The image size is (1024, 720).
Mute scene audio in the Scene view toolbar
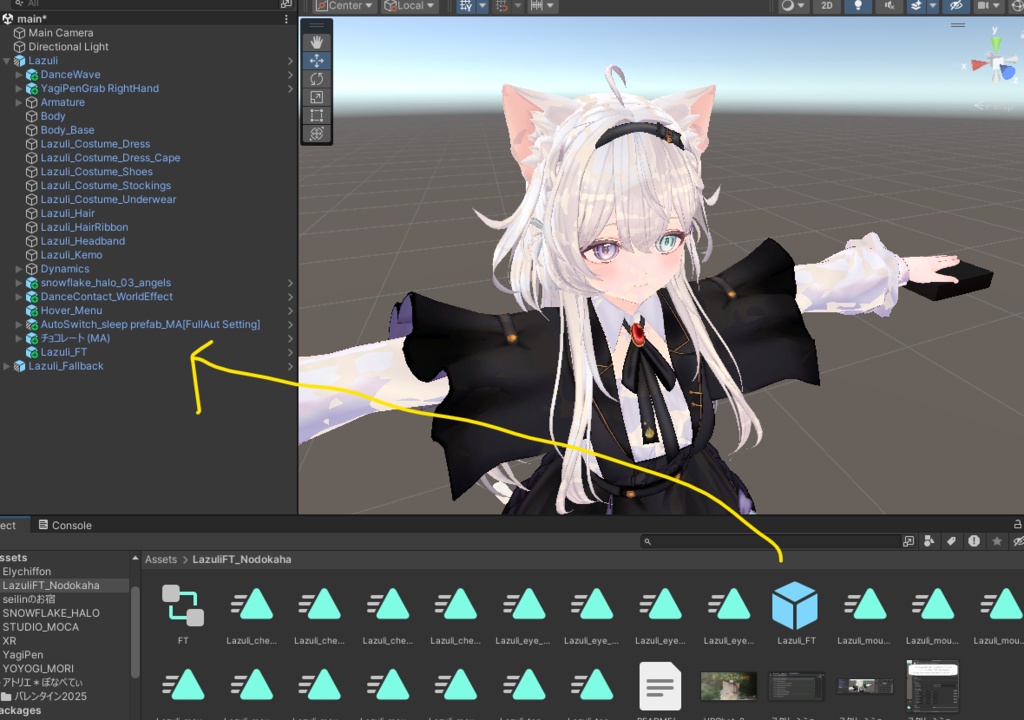pos(890,7)
